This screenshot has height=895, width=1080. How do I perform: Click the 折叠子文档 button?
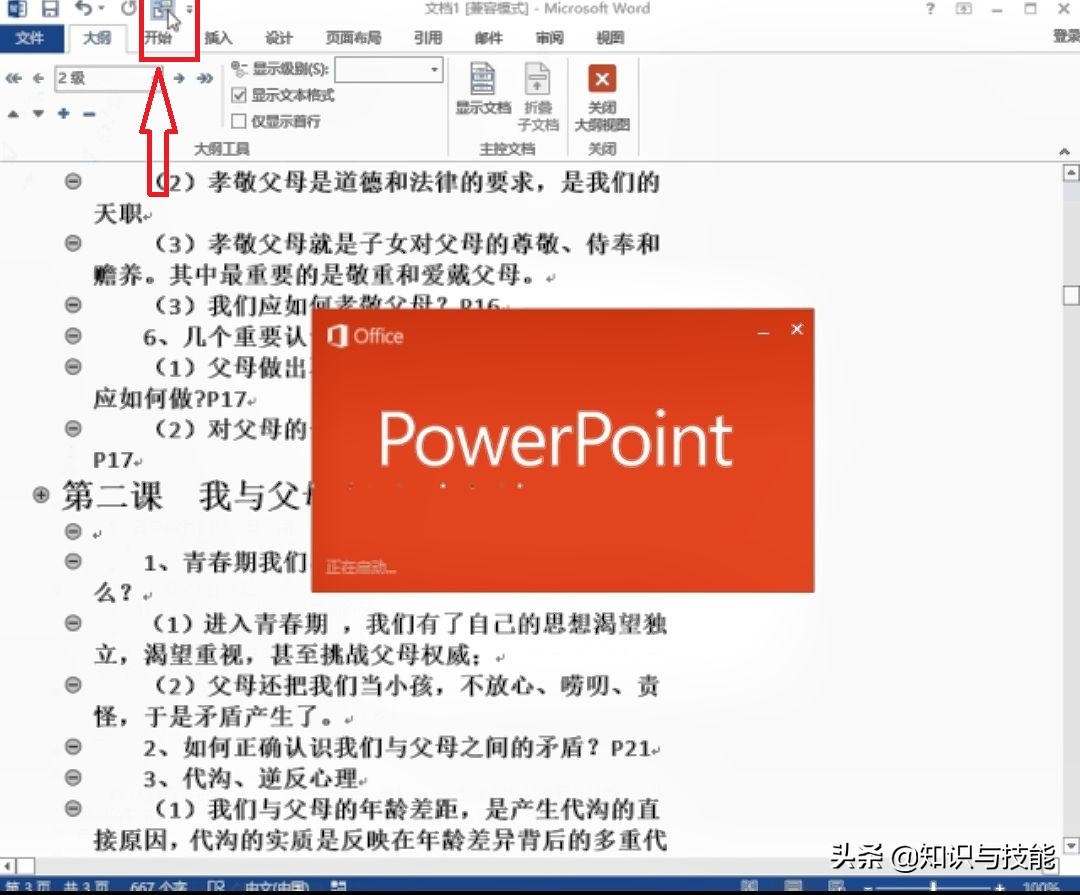[x=538, y=96]
